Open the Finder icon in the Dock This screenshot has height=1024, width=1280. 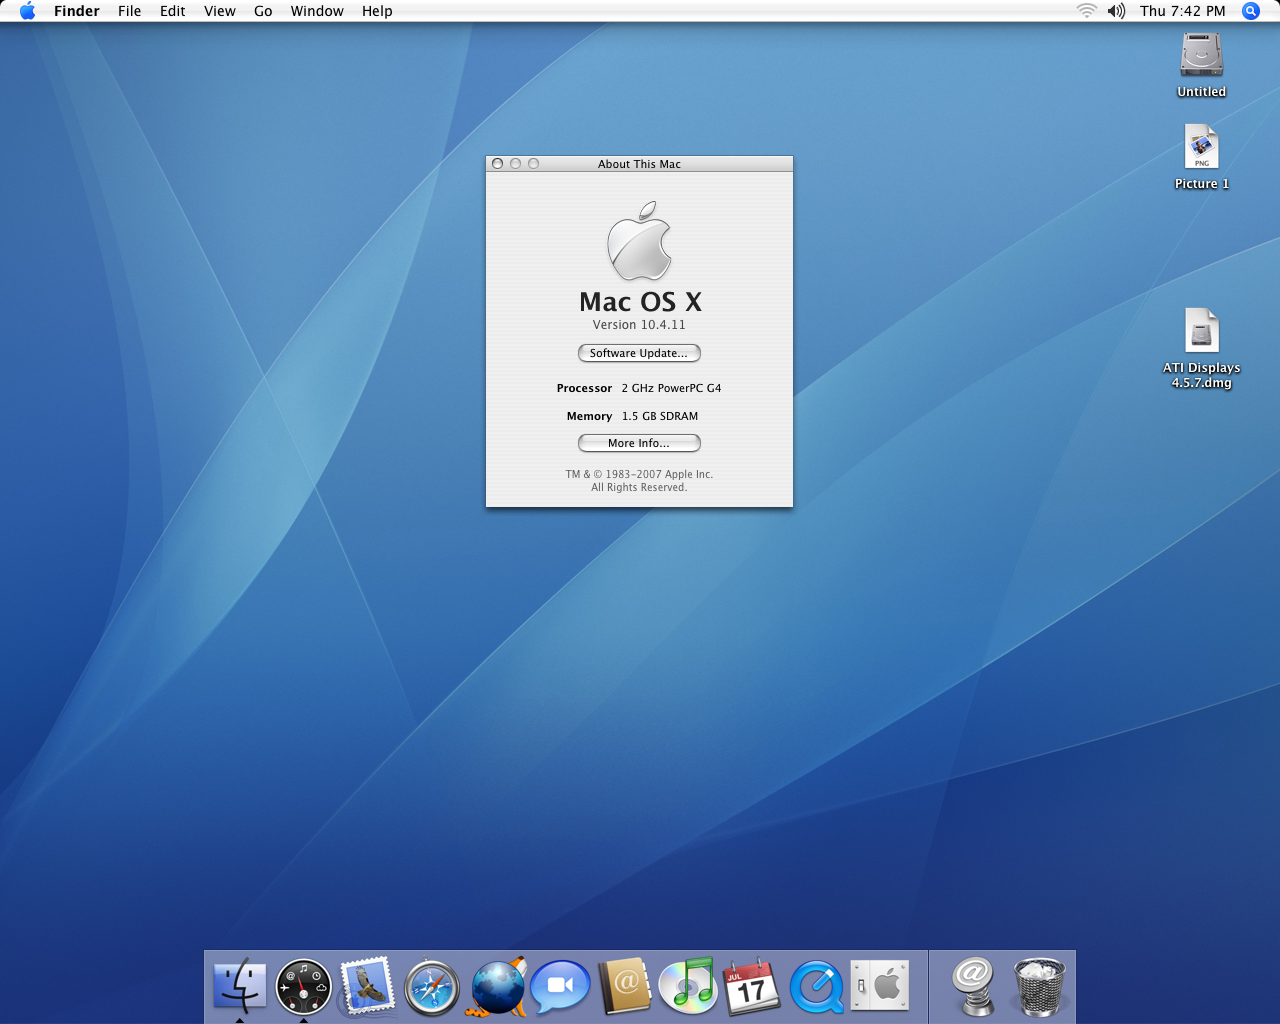(240, 986)
